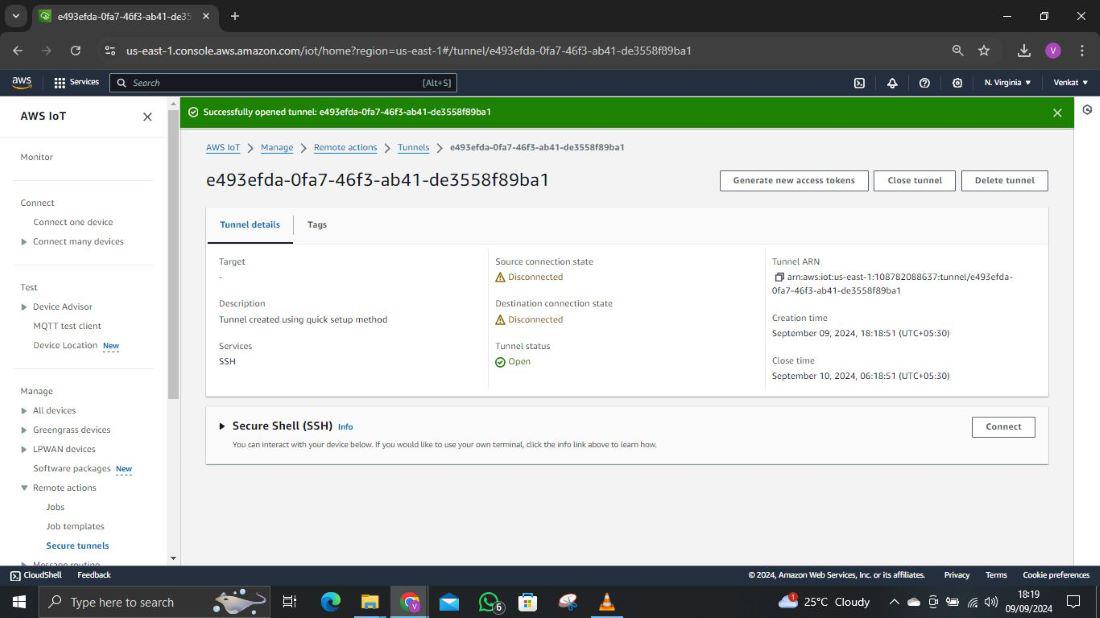The width and height of the screenshot is (1100, 618).
Task: Collapse Remote actions in sidebar
Action: coord(24,488)
